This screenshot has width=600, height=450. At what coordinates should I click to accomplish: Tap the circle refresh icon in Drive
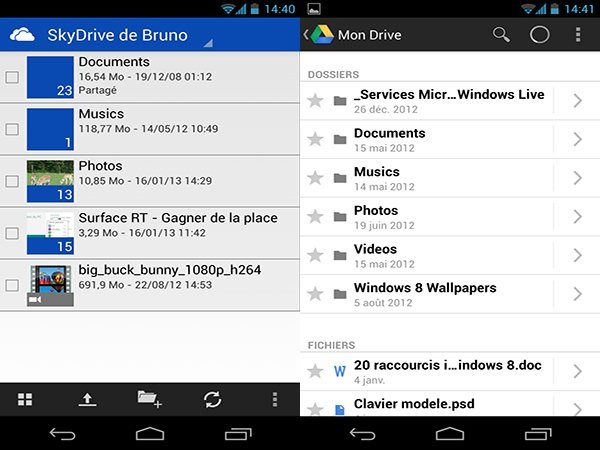pos(540,34)
